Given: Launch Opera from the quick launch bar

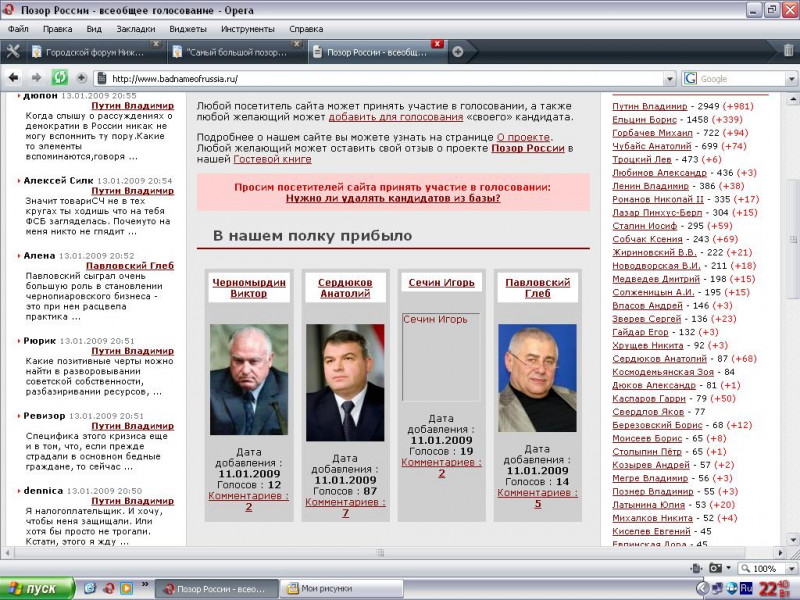Looking at the screenshot, I should (x=108, y=589).
